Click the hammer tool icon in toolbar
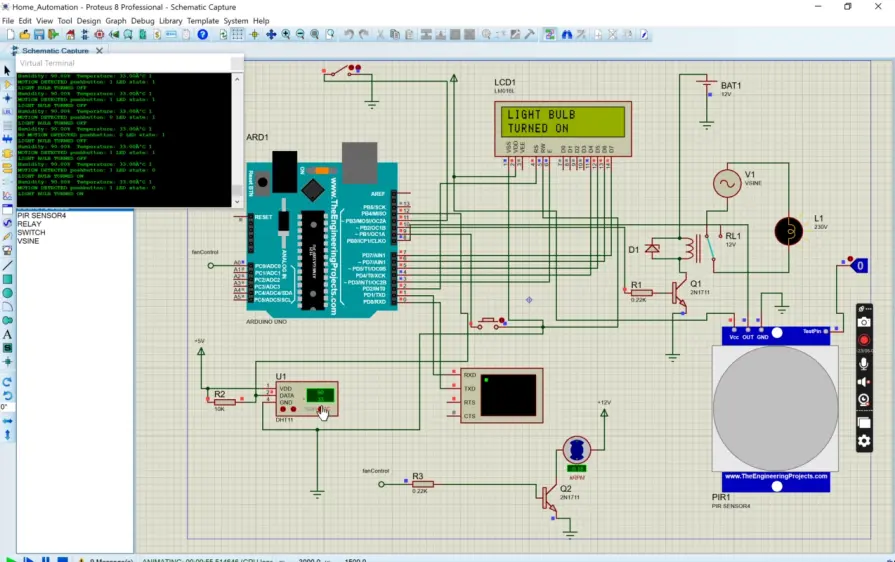895x562 pixels. 530,35
